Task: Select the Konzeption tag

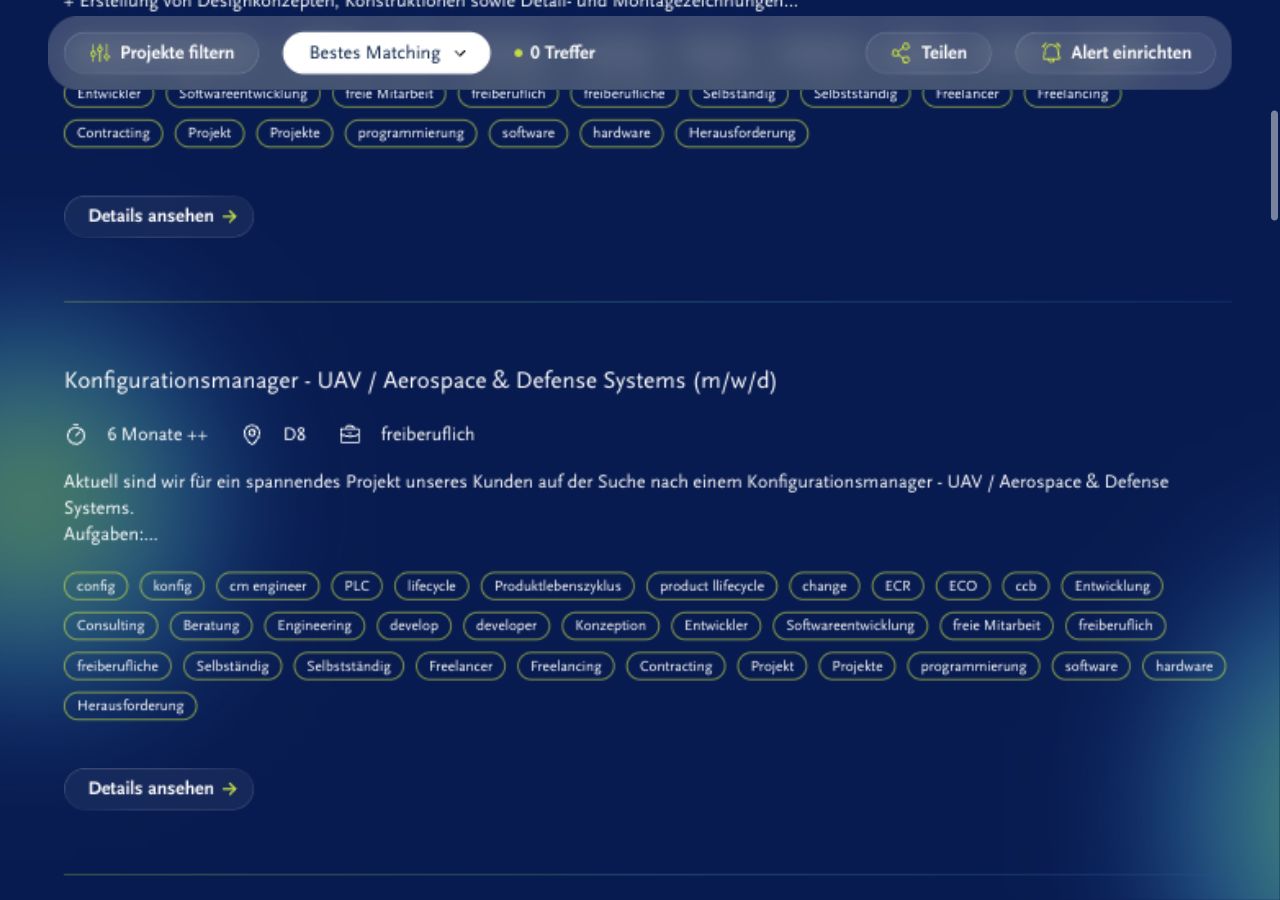Action: [x=610, y=626]
